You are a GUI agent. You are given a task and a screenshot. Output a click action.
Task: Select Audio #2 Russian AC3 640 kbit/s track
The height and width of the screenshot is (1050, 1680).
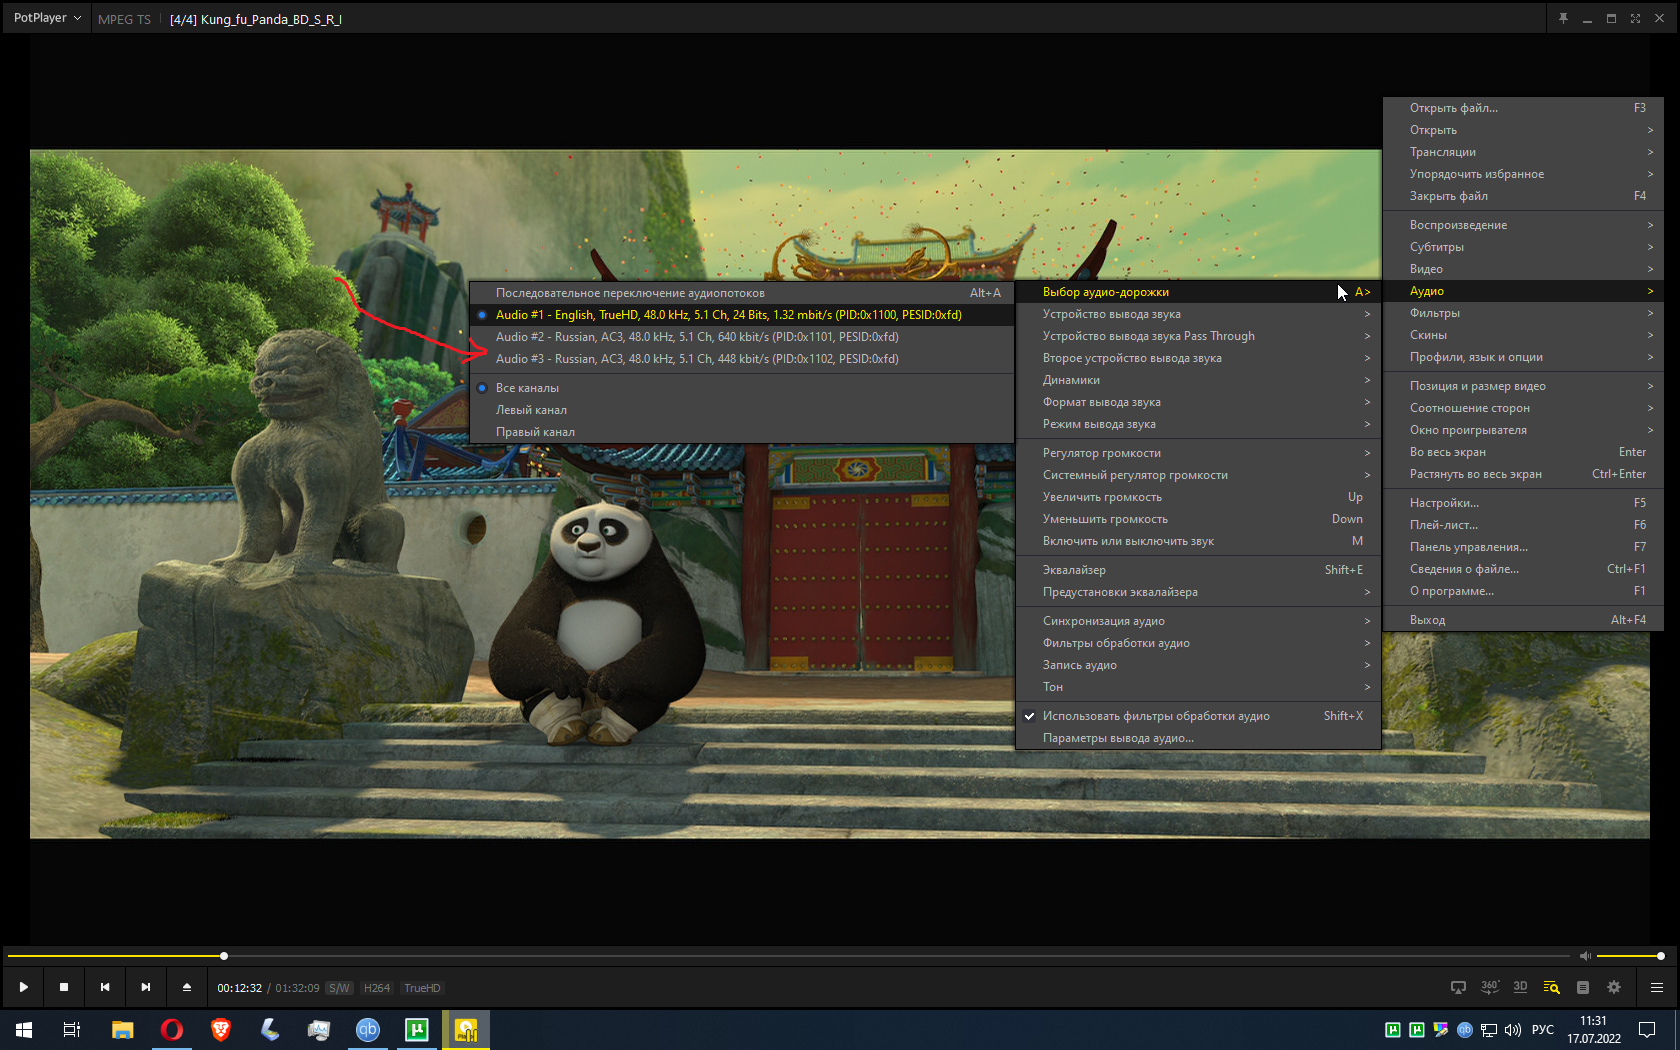(742, 337)
